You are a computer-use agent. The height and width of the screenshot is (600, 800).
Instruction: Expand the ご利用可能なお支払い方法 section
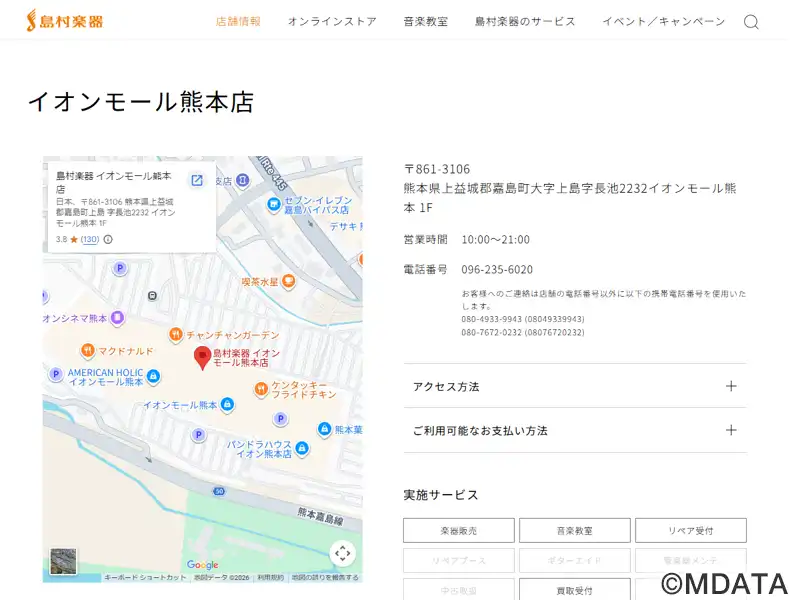click(x=574, y=430)
